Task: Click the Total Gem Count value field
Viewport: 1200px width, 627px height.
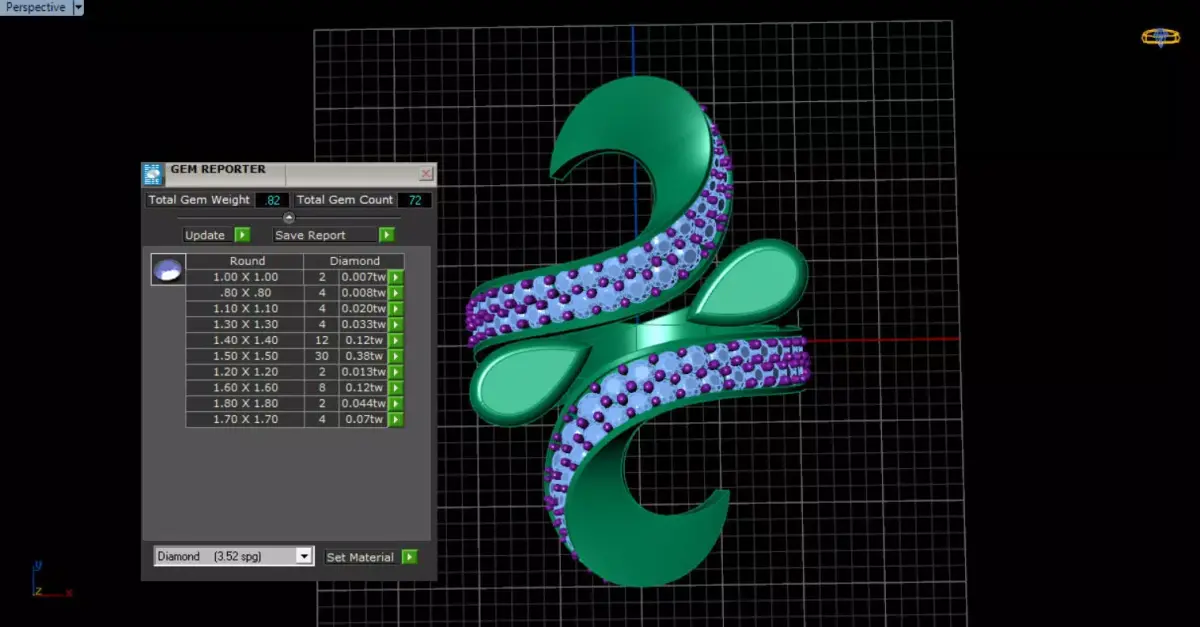Action: (414, 200)
